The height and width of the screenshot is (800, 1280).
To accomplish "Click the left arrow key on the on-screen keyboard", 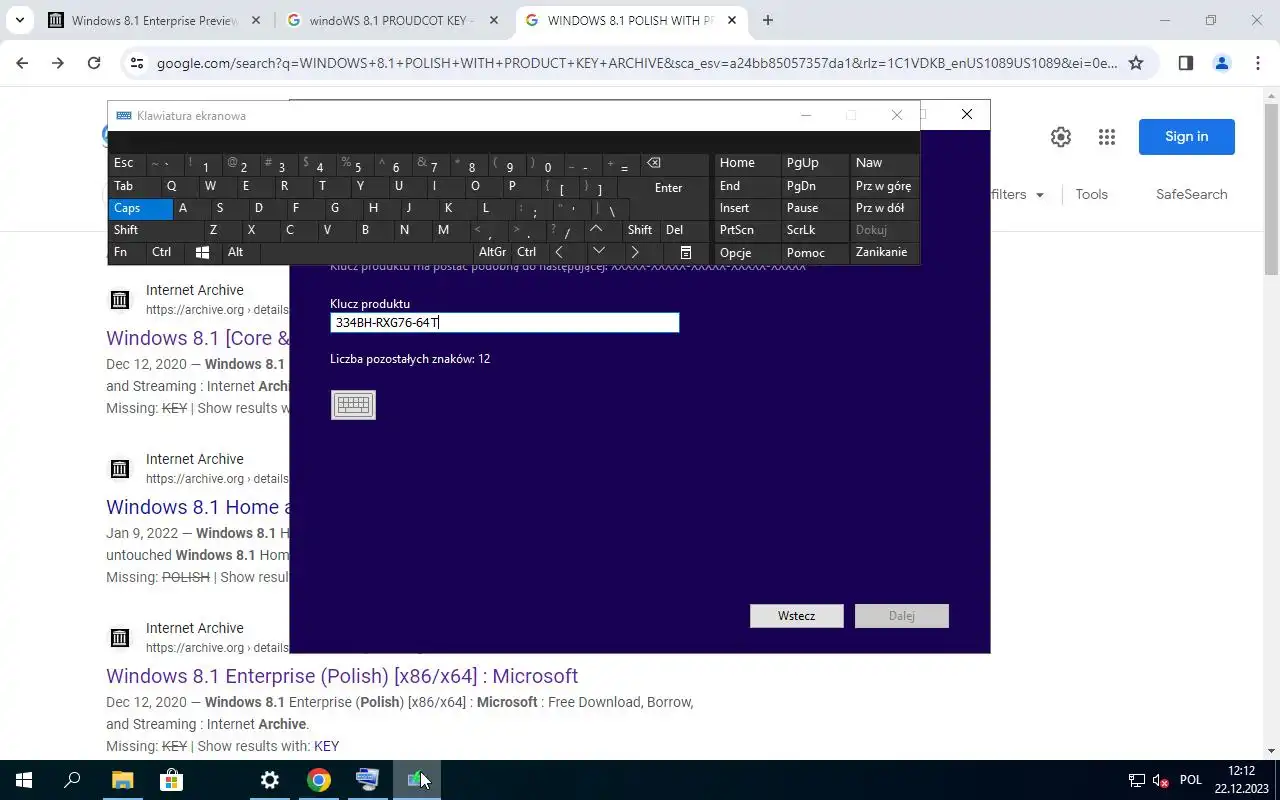I will click(559, 252).
